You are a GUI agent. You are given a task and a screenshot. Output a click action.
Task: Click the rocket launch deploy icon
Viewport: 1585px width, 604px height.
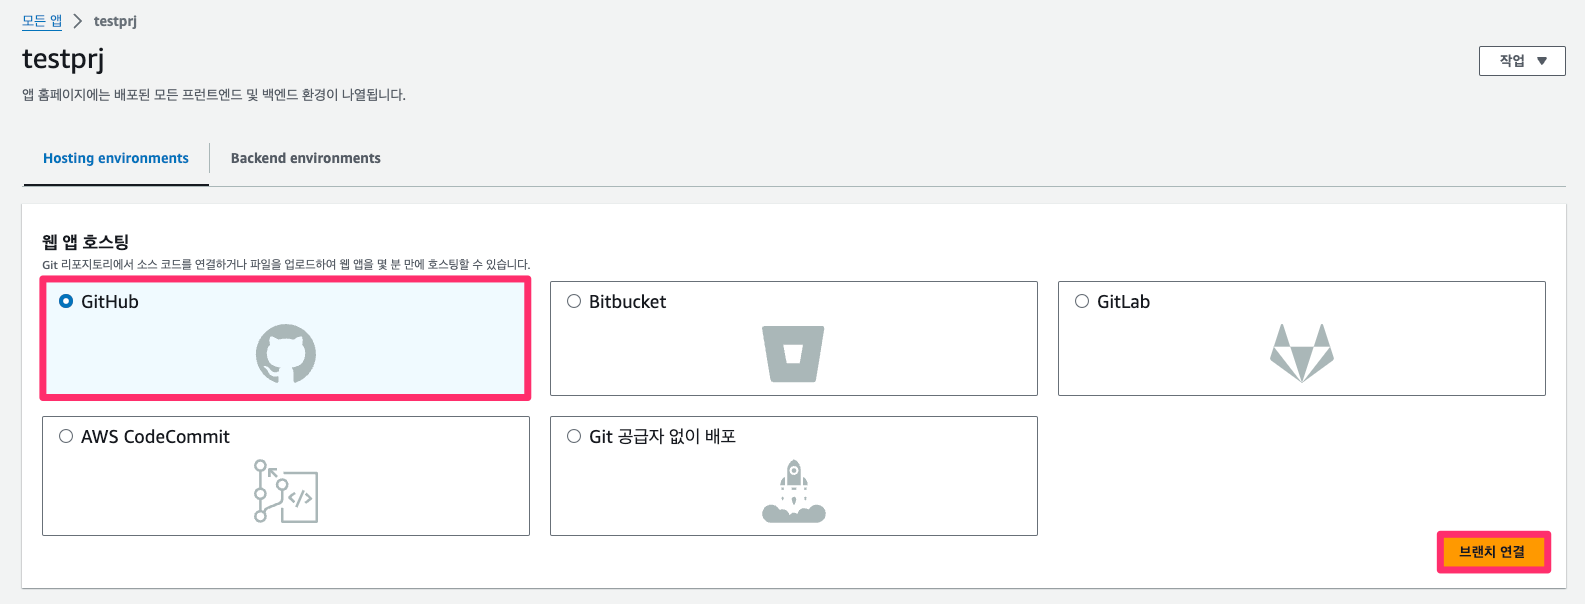(x=793, y=491)
